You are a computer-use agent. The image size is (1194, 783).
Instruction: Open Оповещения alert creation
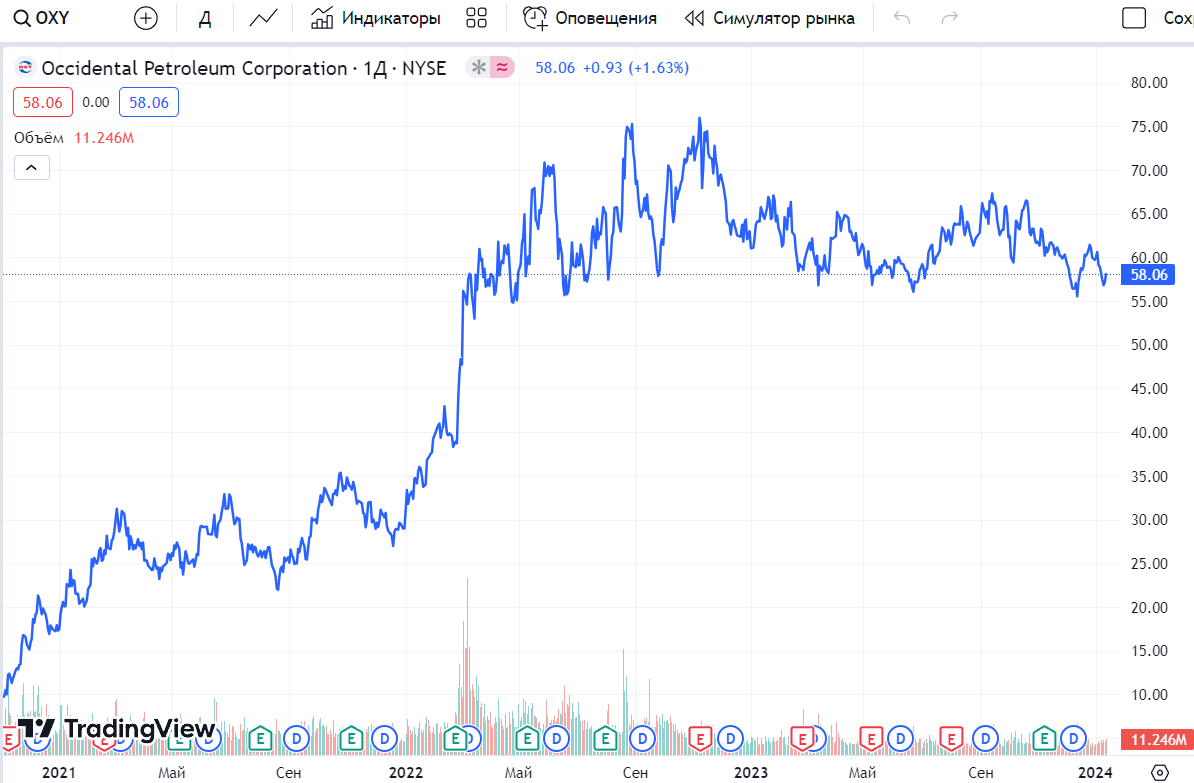pyautogui.click(x=590, y=18)
